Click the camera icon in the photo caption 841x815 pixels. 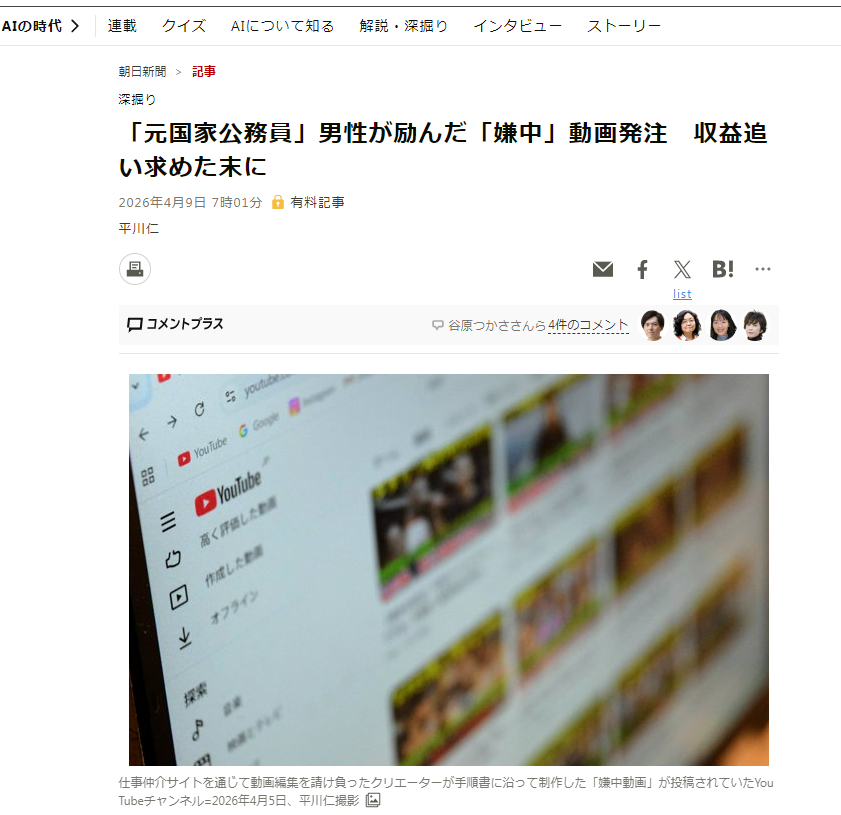click(x=372, y=799)
